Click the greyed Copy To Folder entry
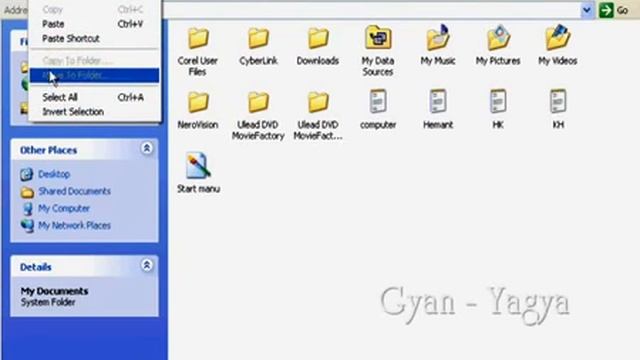 pyautogui.click(x=94, y=61)
